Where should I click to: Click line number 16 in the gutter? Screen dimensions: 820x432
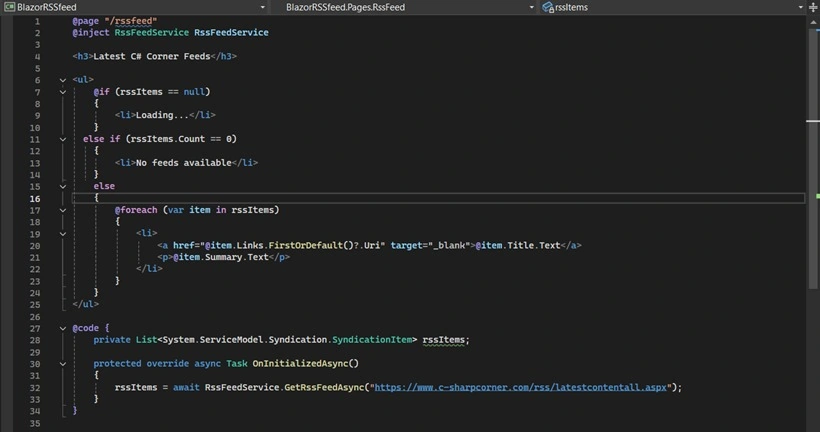point(35,199)
